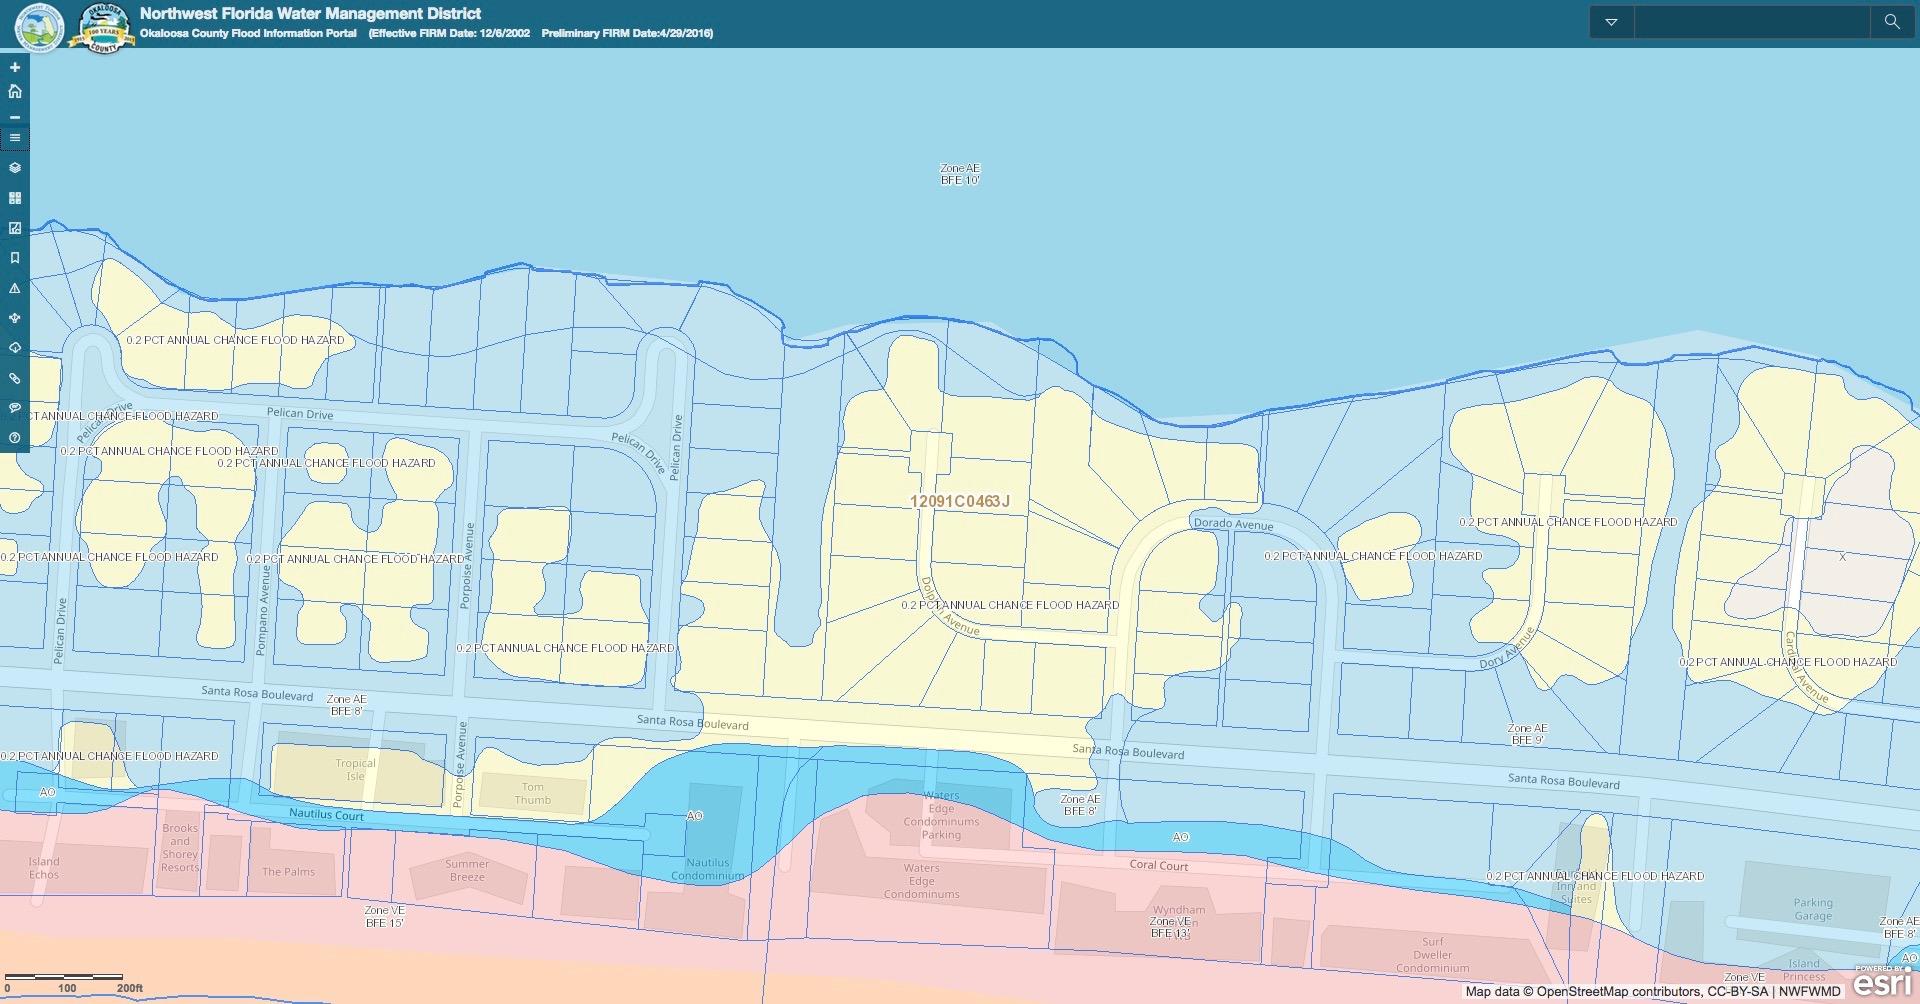Click the Northwest Florida Water Management District title
The height and width of the screenshot is (1004, 1920).
[x=310, y=14]
